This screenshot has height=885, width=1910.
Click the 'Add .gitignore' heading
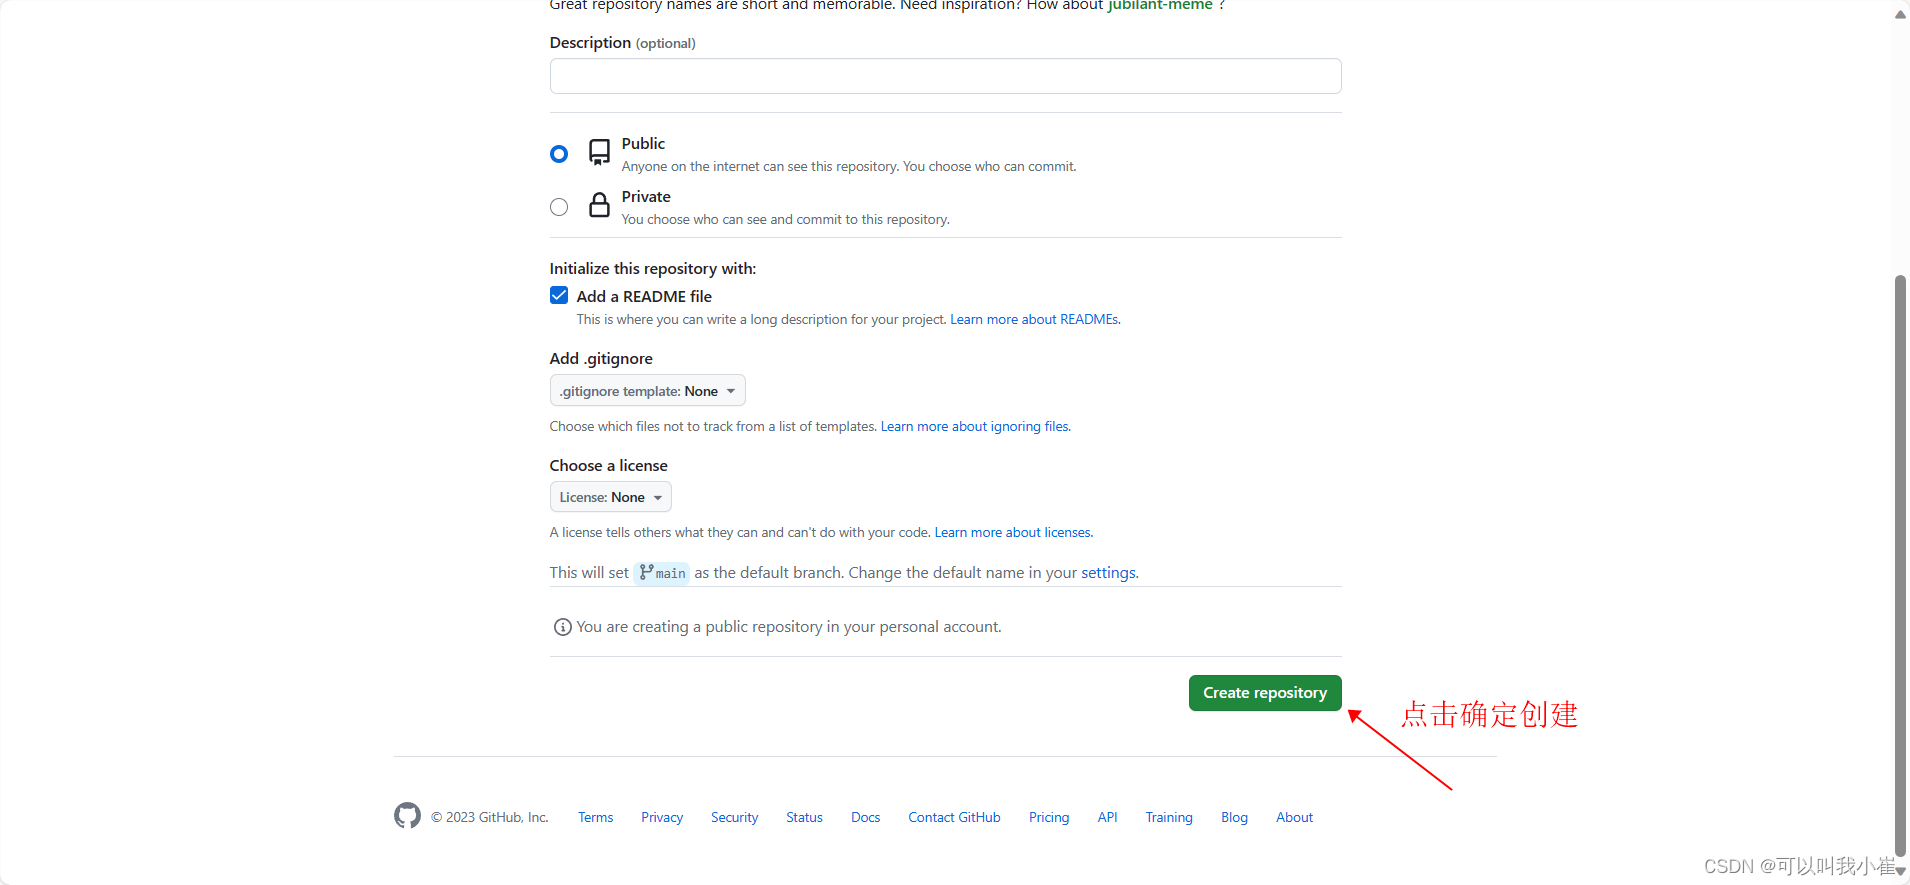click(601, 358)
